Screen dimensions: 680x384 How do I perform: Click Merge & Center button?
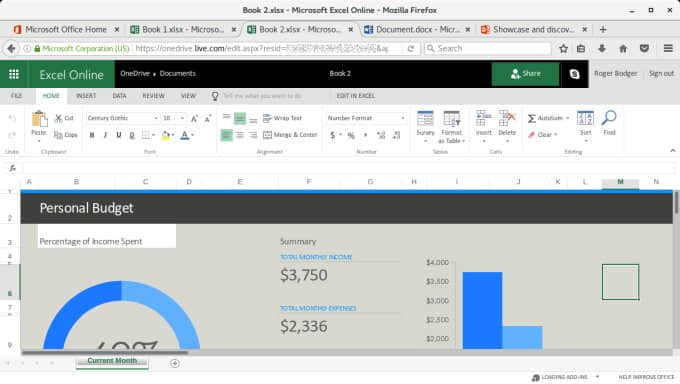tap(291, 135)
